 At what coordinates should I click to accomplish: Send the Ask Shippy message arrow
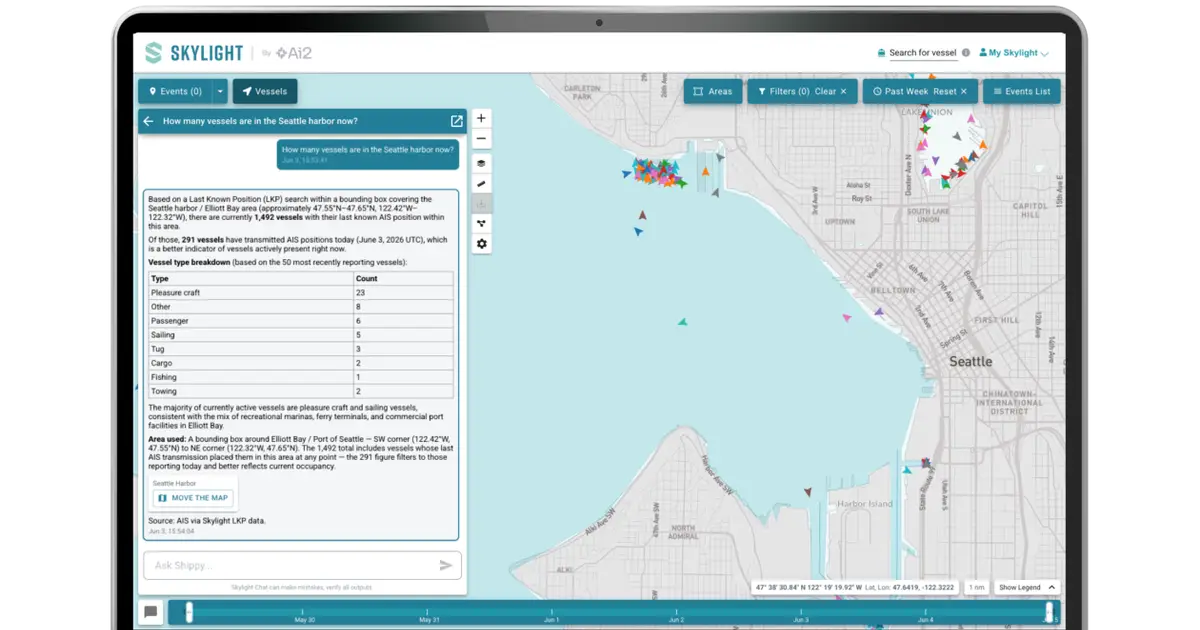coord(446,566)
